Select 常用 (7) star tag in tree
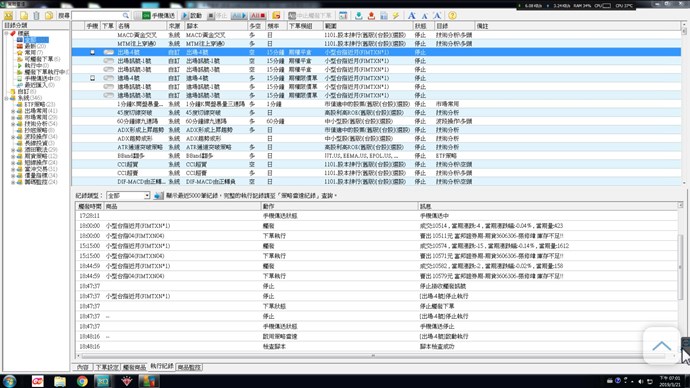This screenshot has width=690, height=388. click(x=33, y=52)
